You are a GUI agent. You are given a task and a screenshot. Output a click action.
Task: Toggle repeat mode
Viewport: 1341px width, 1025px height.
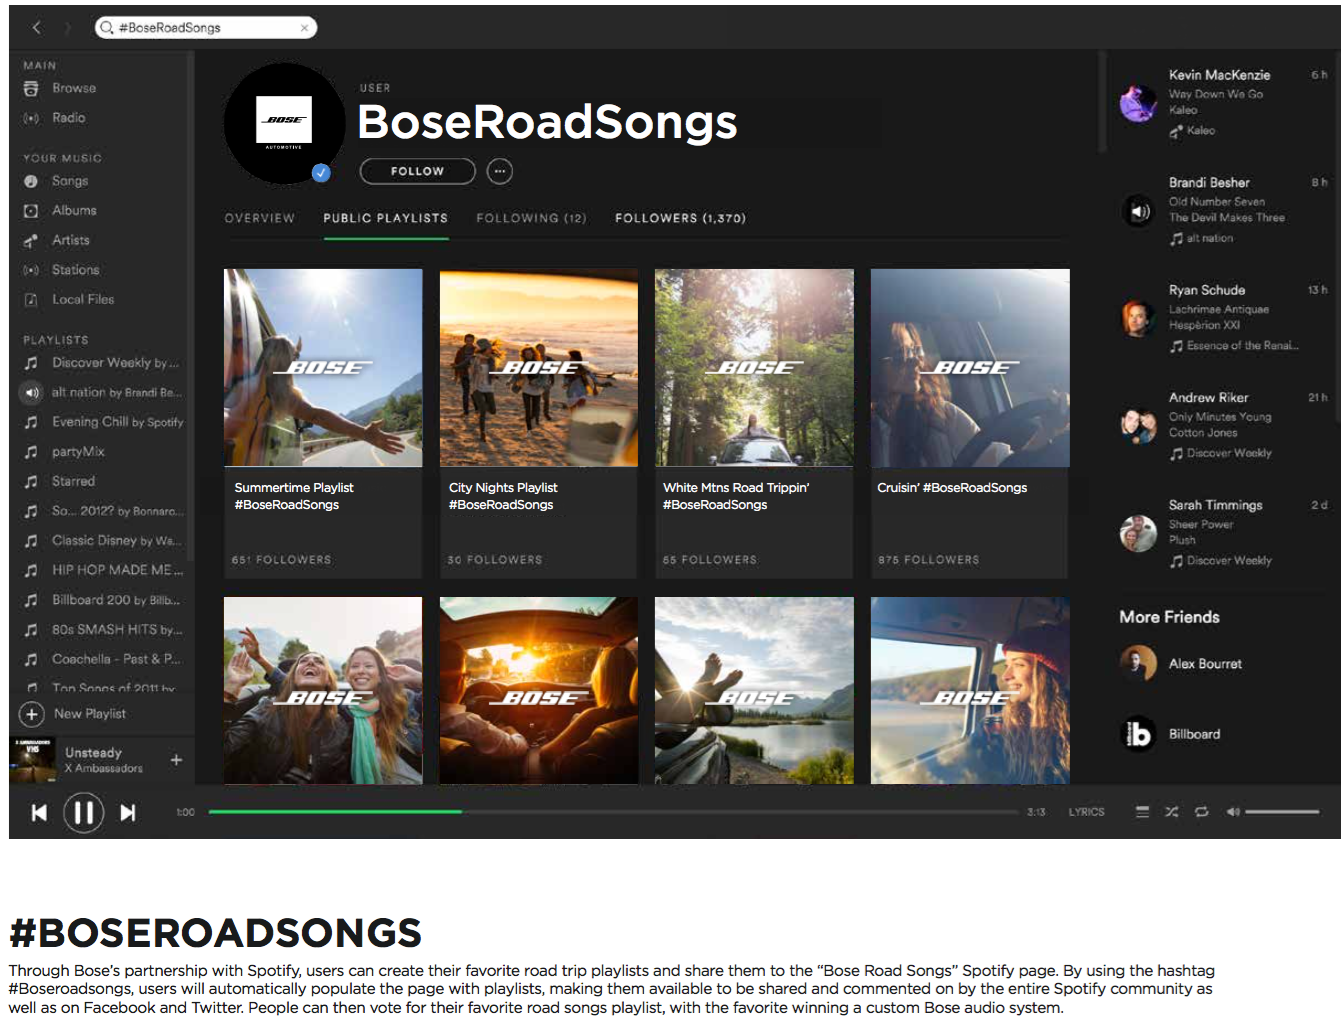click(x=1201, y=812)
